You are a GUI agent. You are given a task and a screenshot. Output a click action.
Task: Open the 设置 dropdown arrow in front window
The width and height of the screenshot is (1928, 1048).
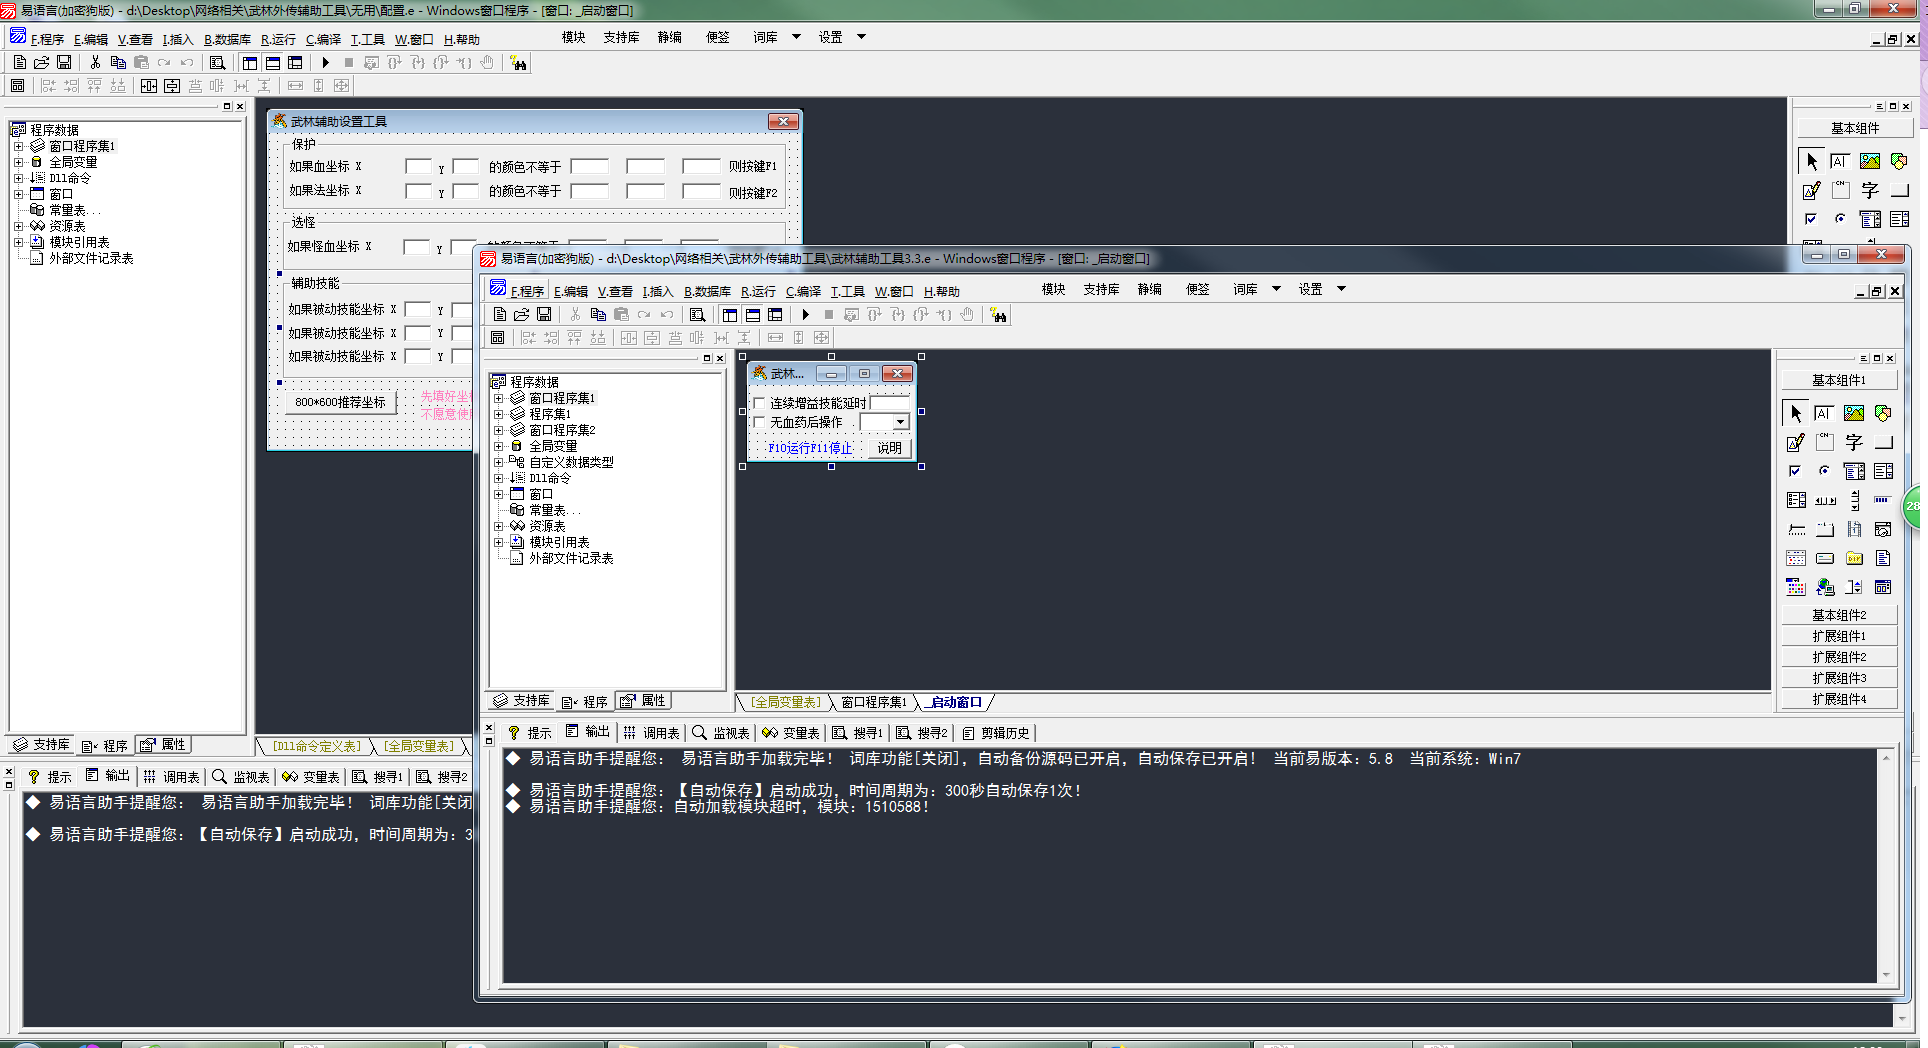coord(1341,289)
